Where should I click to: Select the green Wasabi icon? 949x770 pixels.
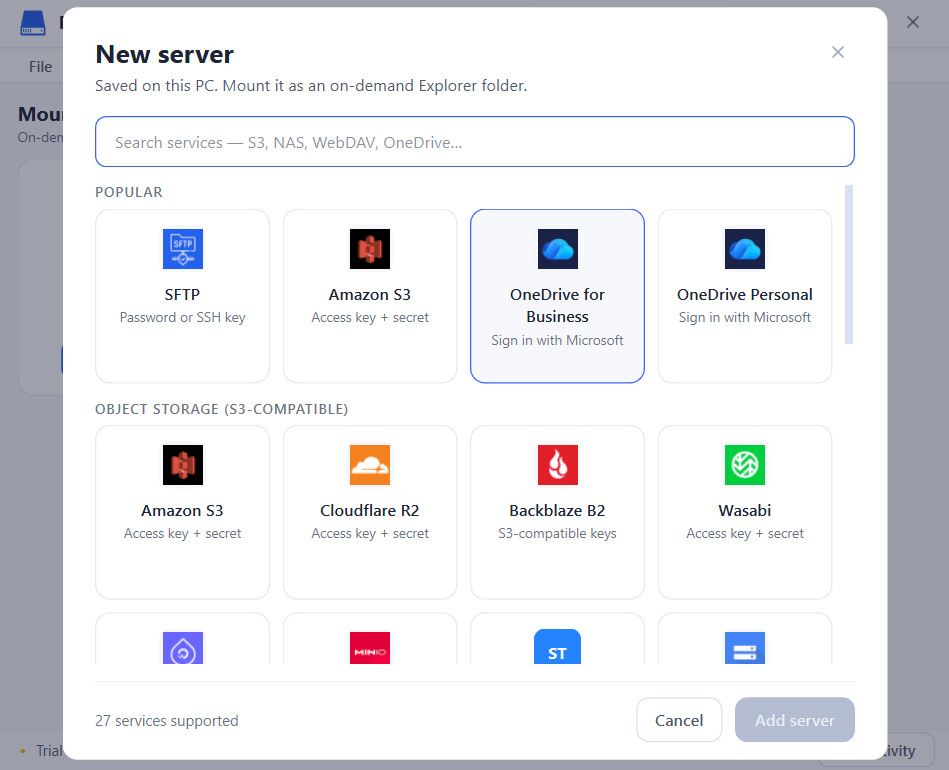[x=744, y=465]
